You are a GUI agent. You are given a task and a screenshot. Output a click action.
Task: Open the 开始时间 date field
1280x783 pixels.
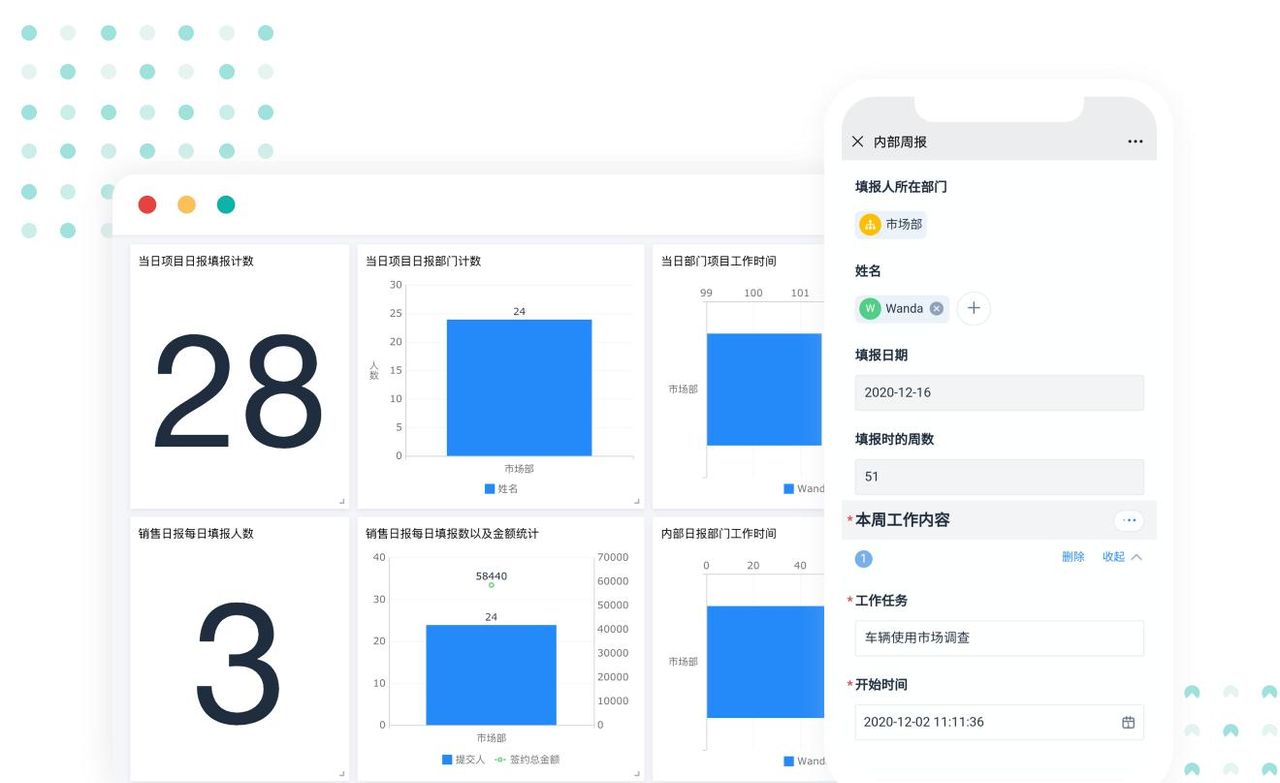click(999, 722)
